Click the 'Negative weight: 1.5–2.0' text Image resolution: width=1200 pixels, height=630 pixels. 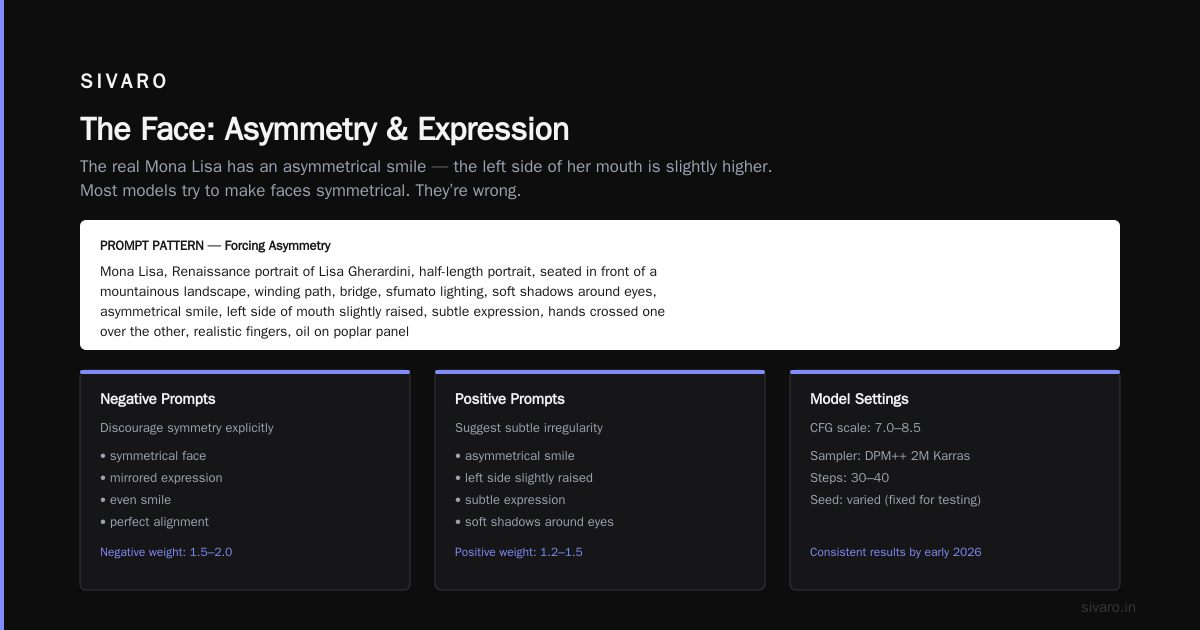coord(166,552)
